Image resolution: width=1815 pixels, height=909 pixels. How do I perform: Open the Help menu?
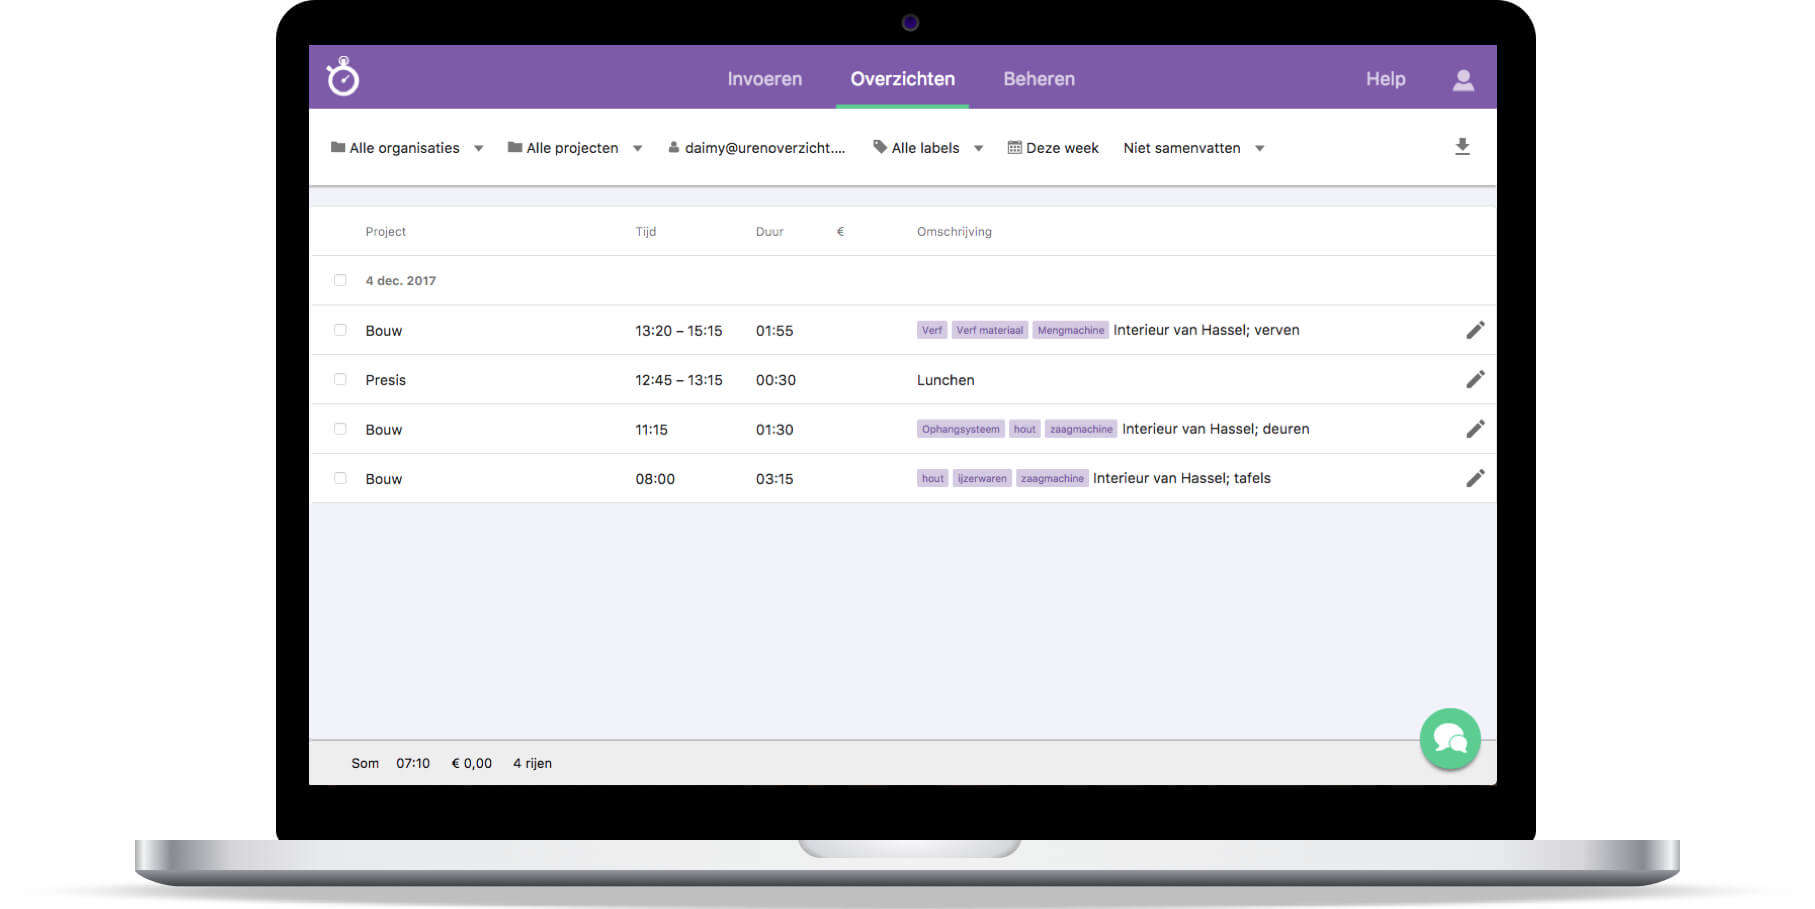pyautogui.click(x=1386, y=79)
